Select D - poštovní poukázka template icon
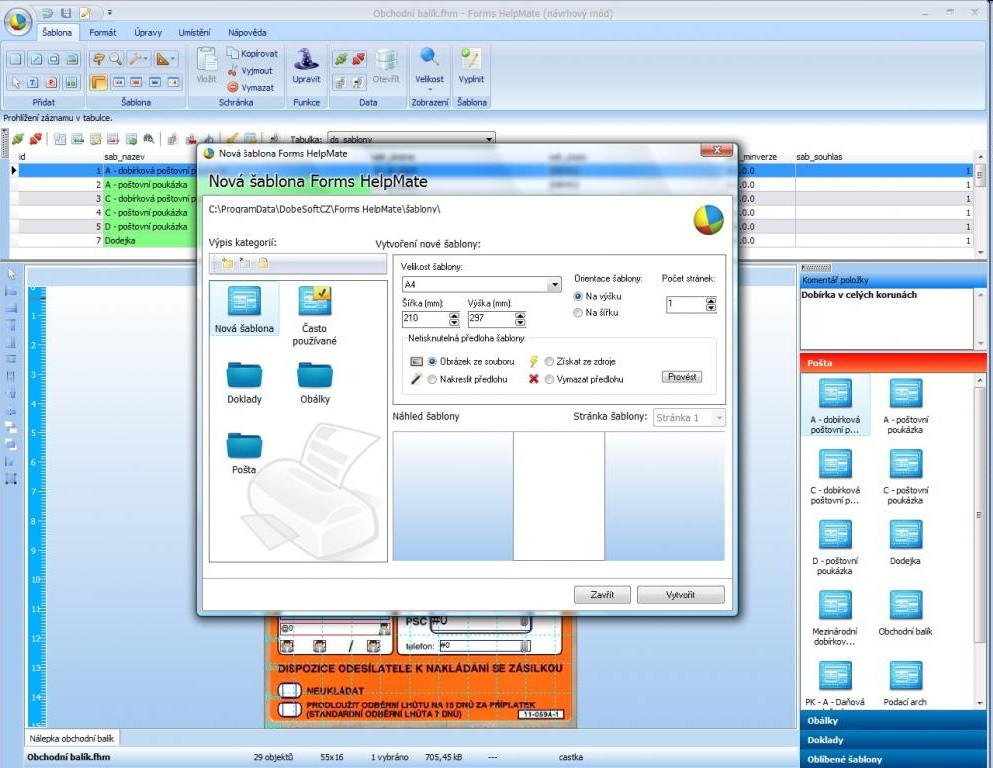Viewport: 993px width, 768px height. tap(835, 534)
